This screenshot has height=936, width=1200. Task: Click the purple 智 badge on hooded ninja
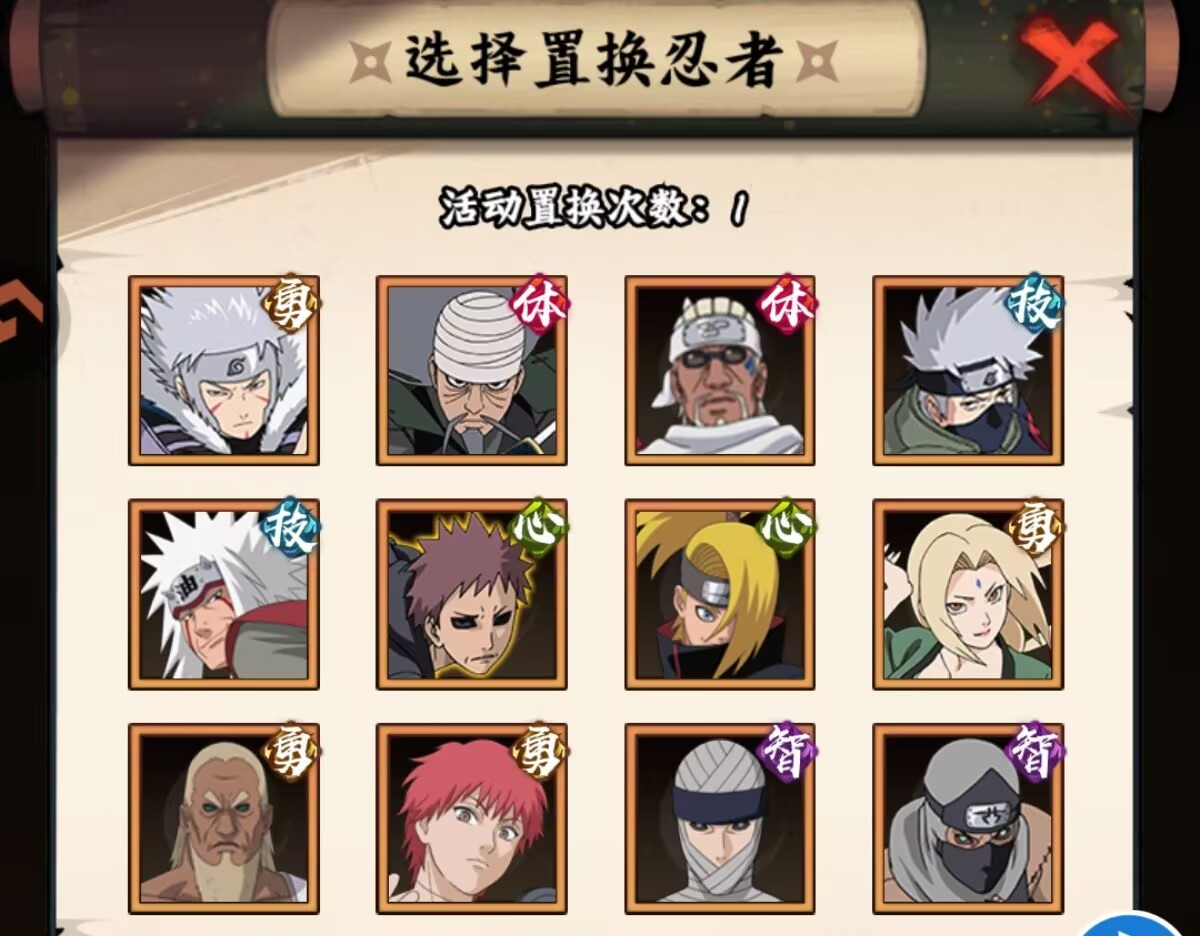[1035, 752]
